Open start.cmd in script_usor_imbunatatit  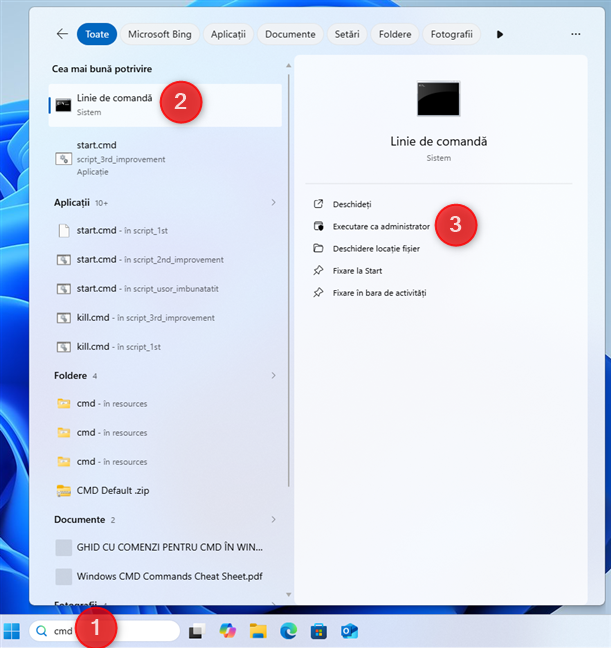click(165, 288)
